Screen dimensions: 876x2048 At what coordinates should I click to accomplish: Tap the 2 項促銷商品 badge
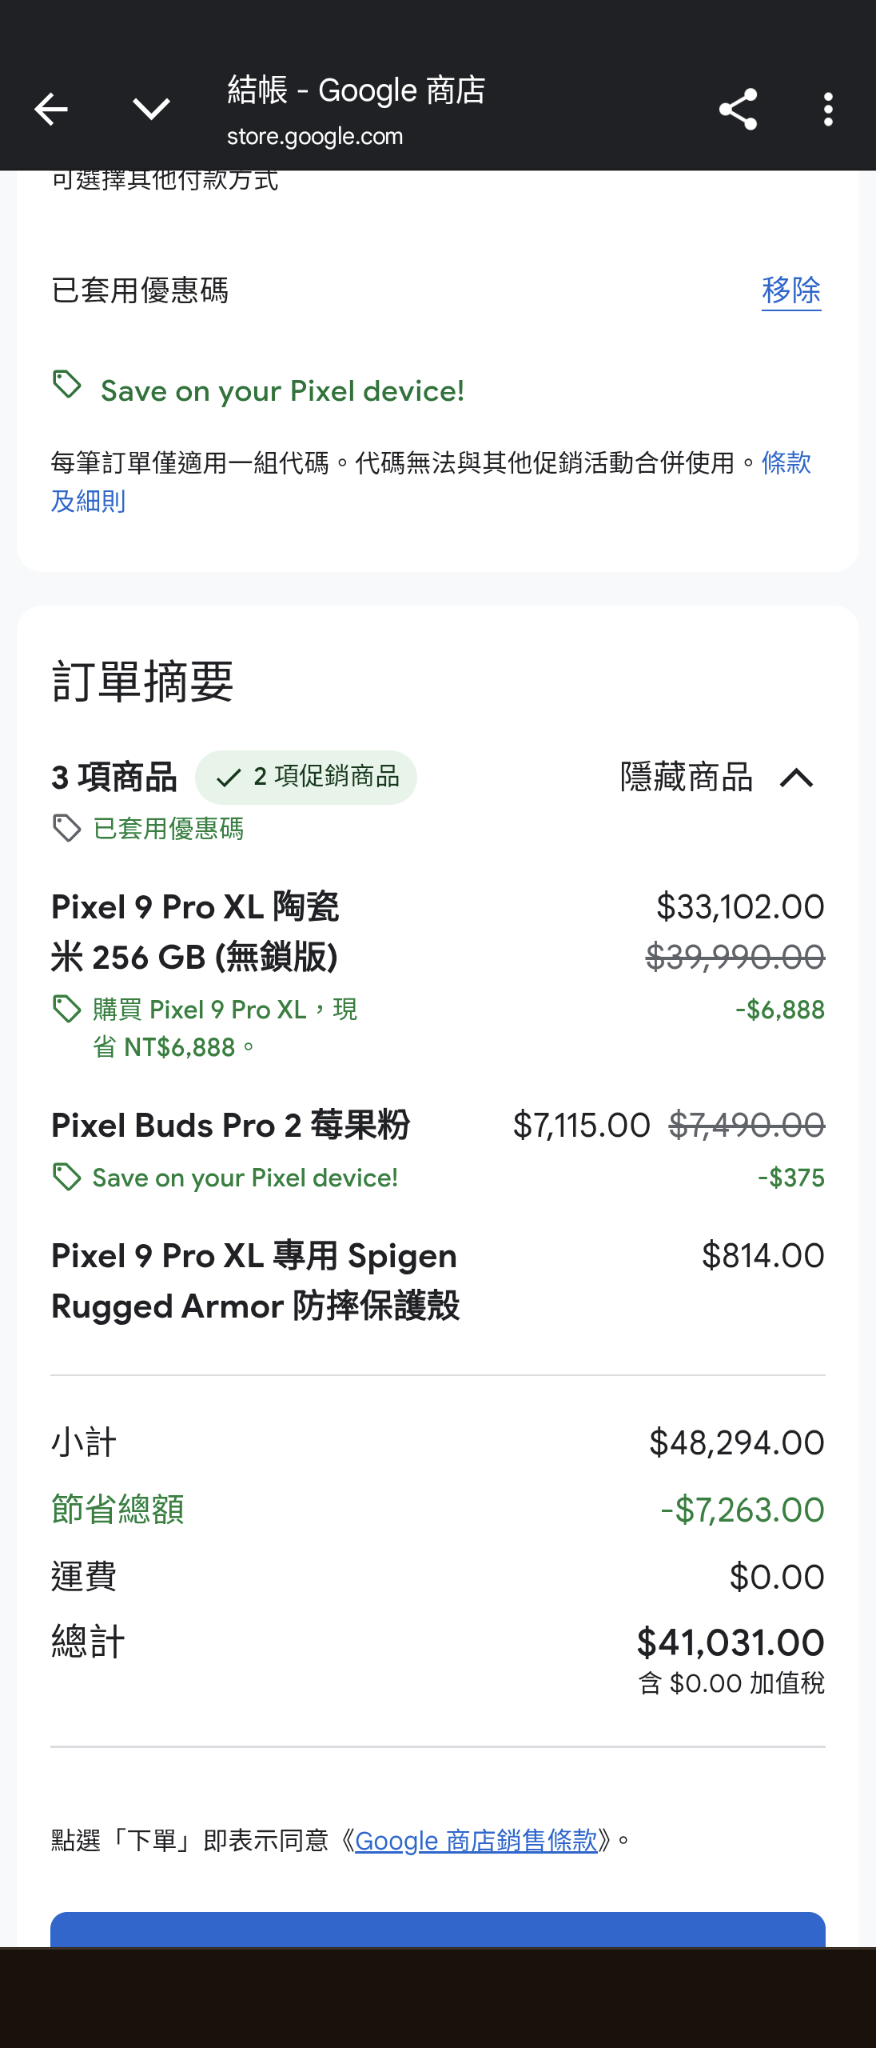[x=306, y=777]
